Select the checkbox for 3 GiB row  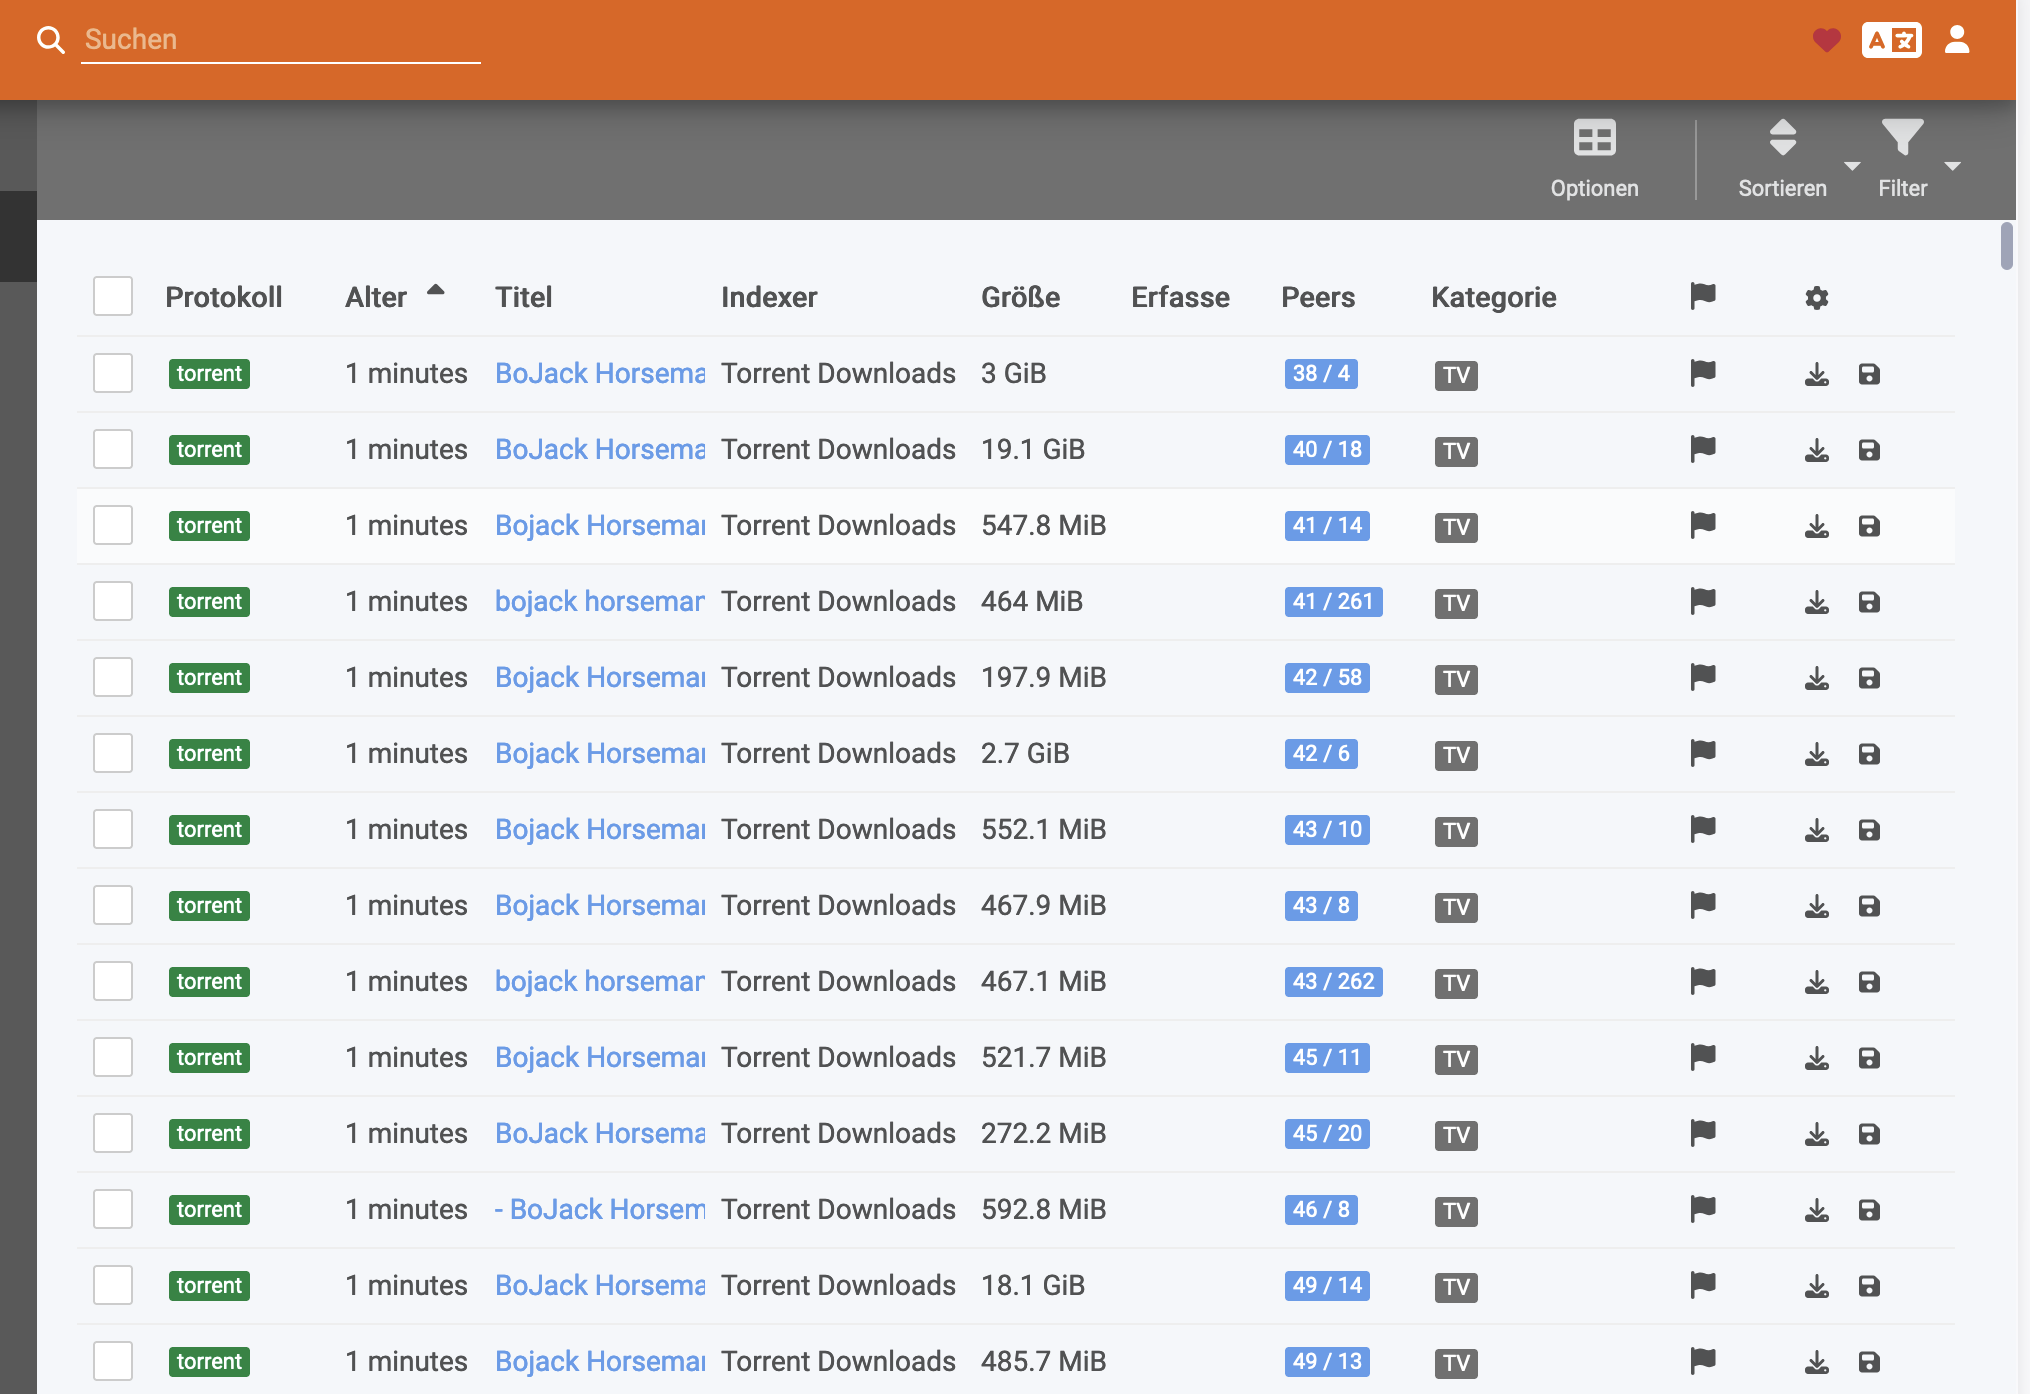(x=113, y=373)
